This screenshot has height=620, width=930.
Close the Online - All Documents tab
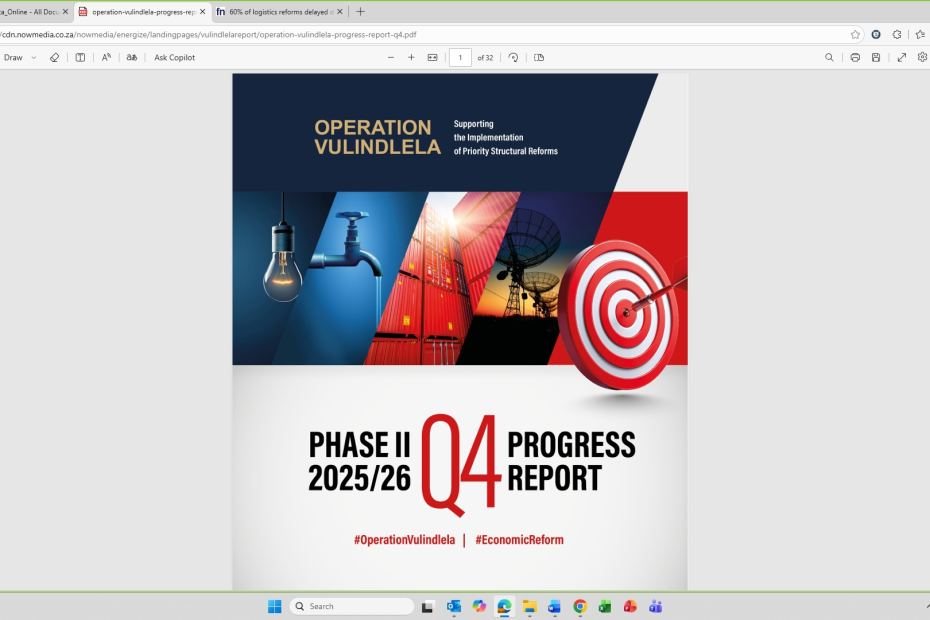tap(65, 11)
